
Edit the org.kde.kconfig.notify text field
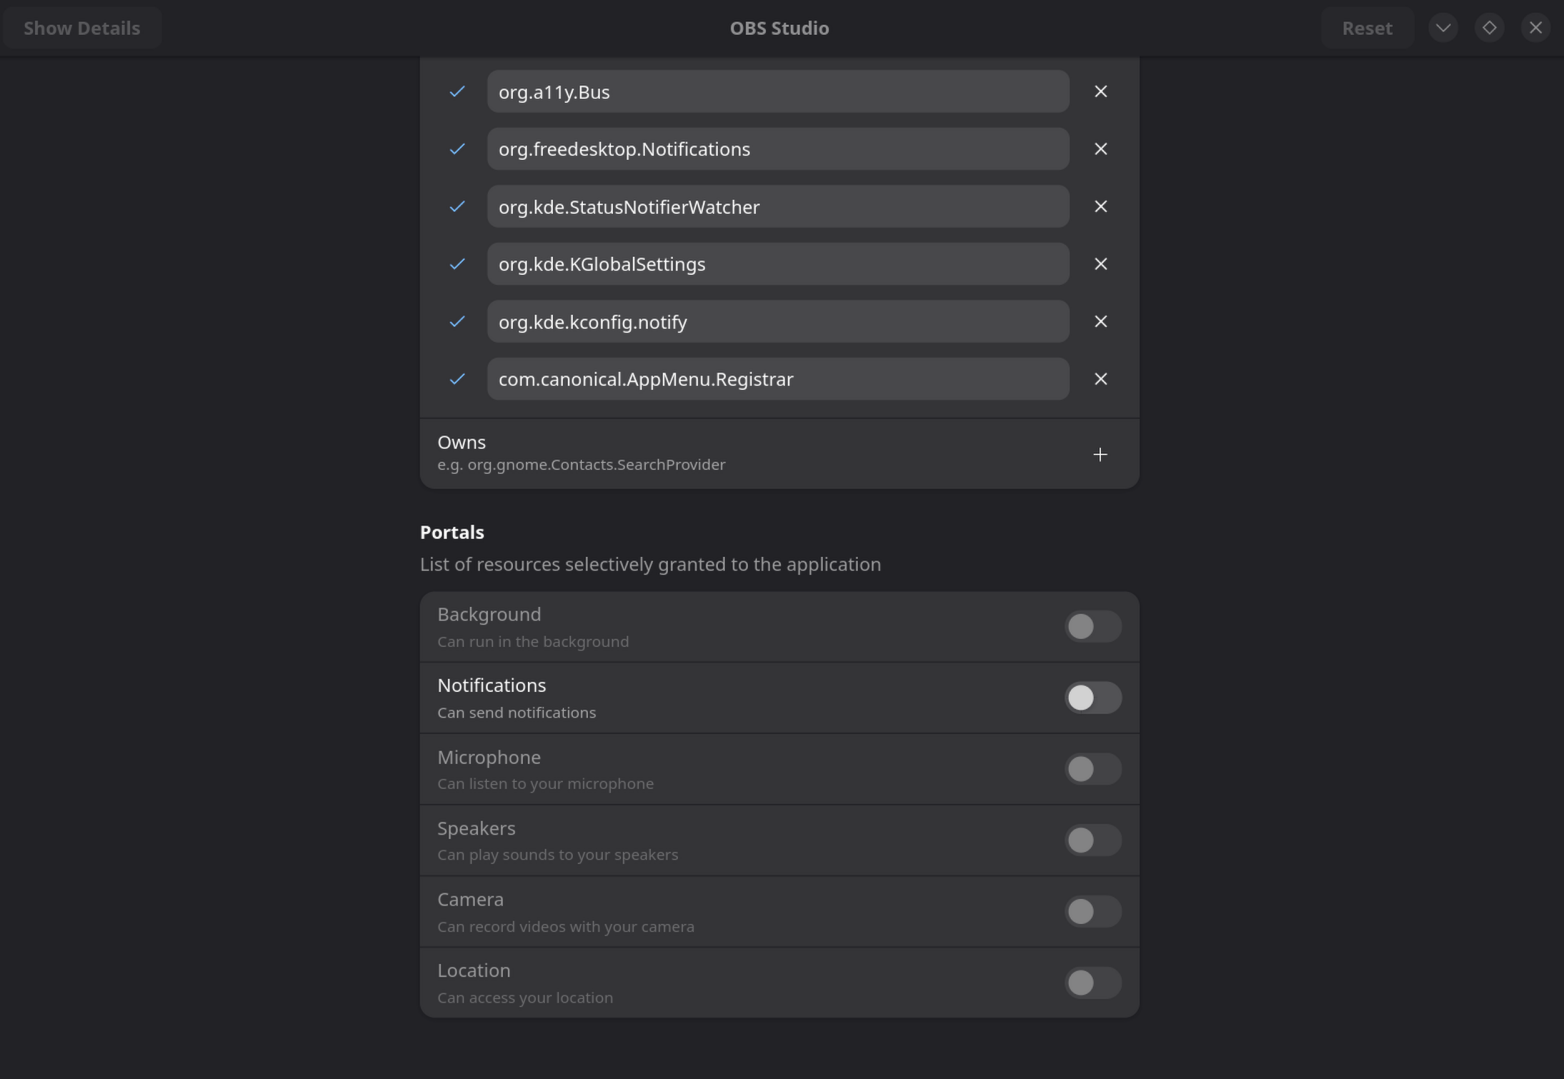pyautogui.click(x=778, y=322)
